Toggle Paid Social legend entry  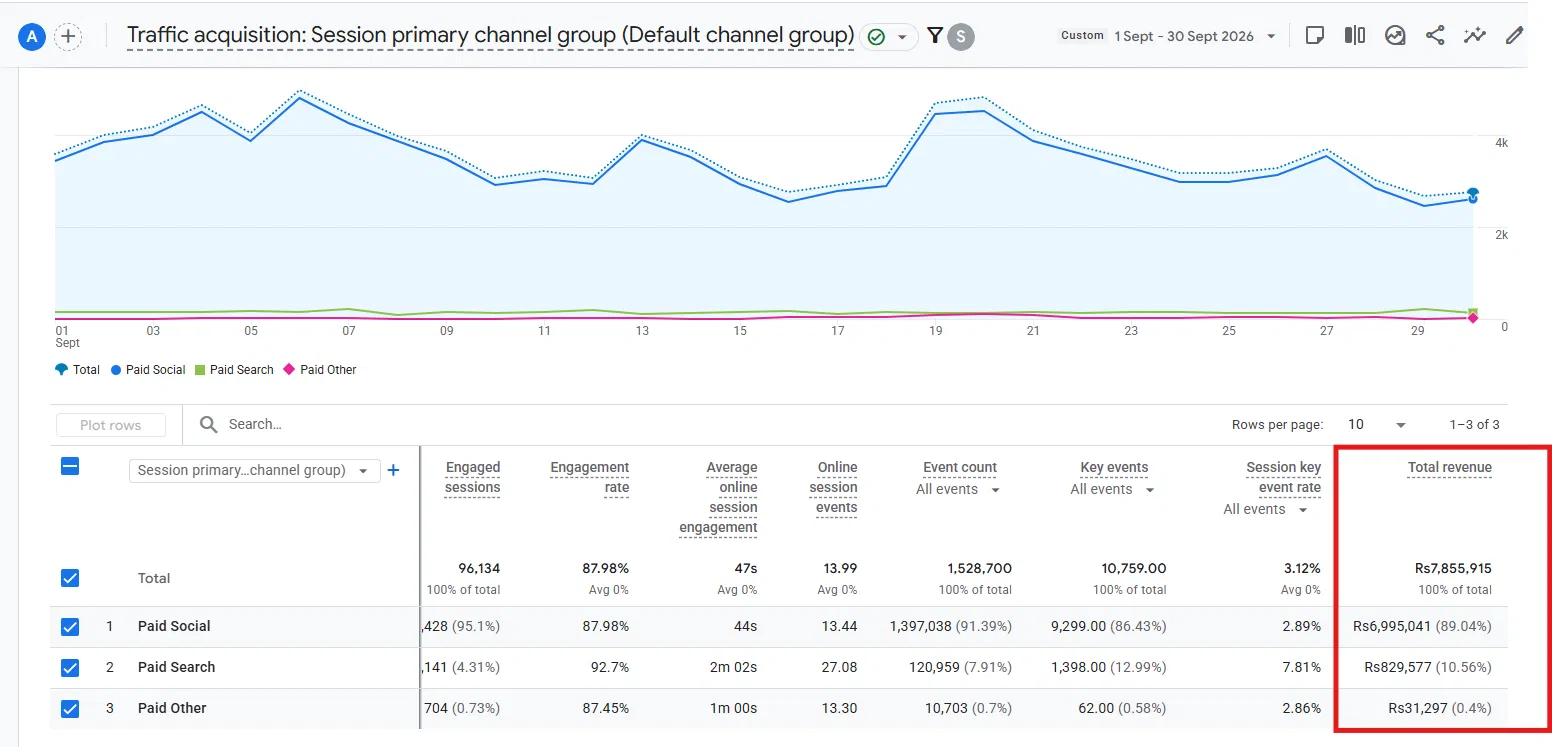point(148,370)
